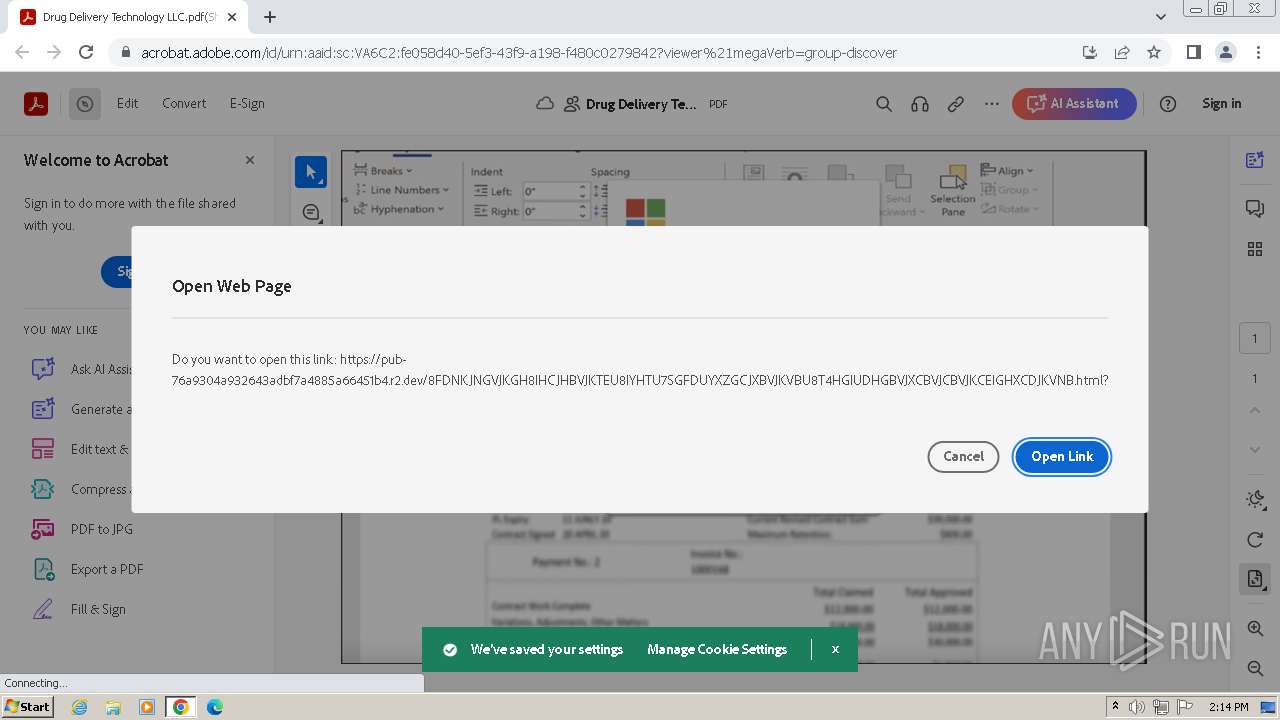1280x720 pixels.
Task: Close the Welcome to Acrobat panel
Action: 250,160
